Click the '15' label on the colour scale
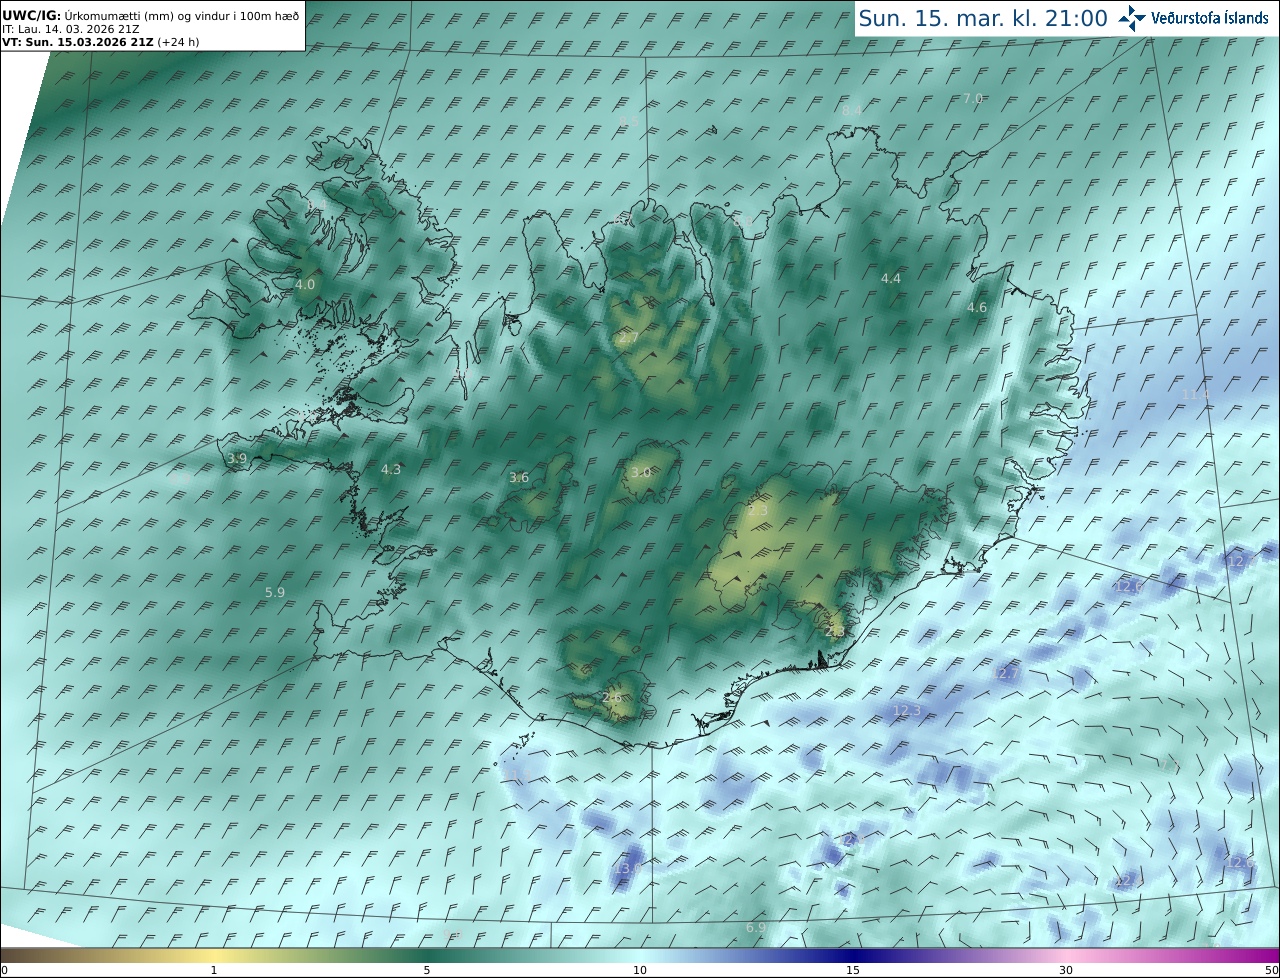 click(853, 970)
